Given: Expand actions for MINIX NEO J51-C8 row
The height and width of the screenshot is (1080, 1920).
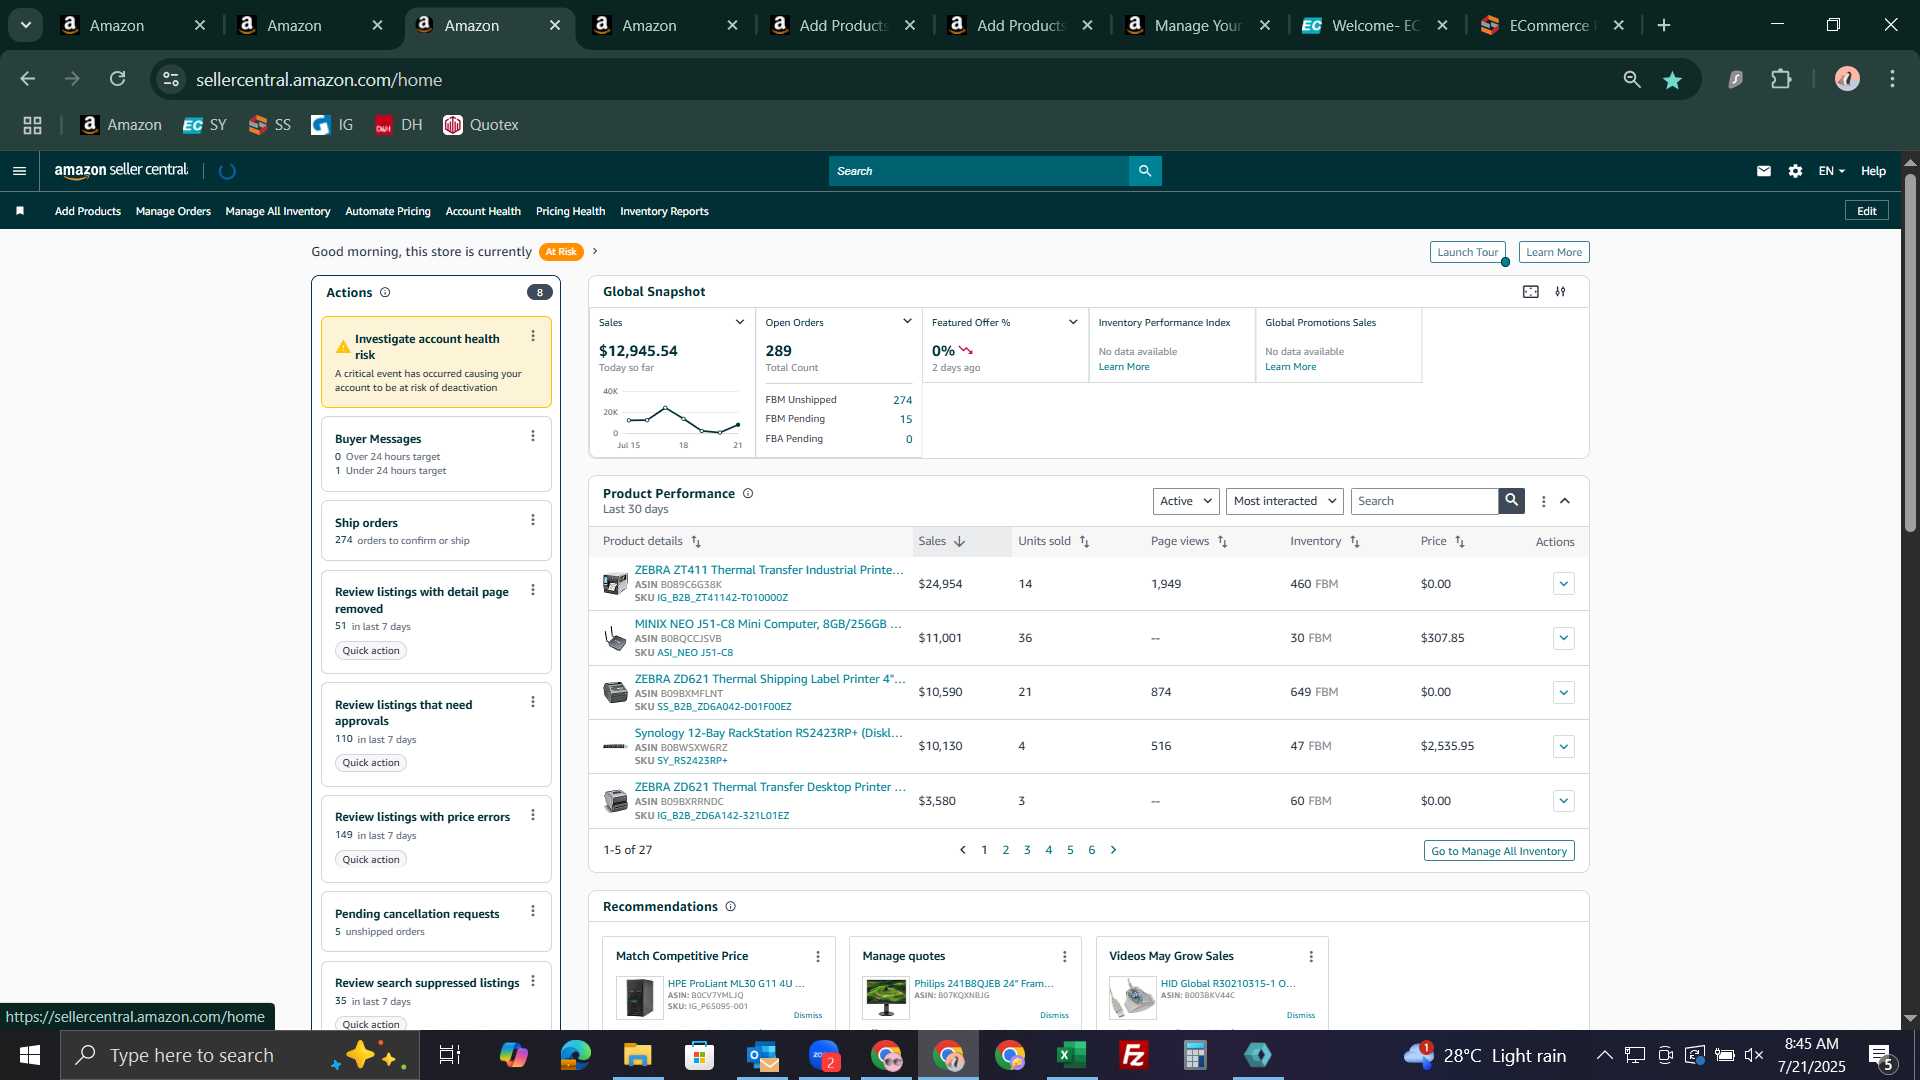Looking at the screenshot, I should 1564,638.
